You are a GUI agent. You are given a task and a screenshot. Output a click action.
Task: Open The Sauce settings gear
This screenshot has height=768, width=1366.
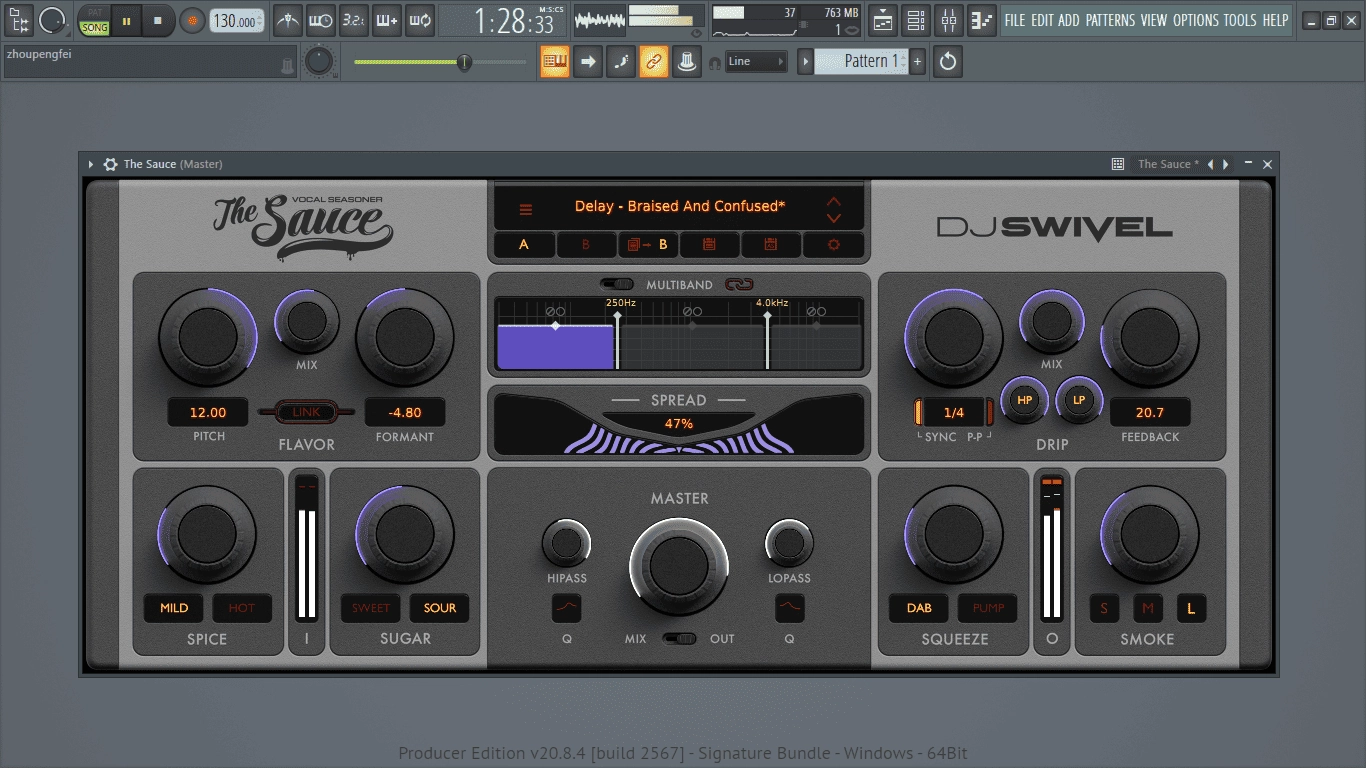[833, 244]
